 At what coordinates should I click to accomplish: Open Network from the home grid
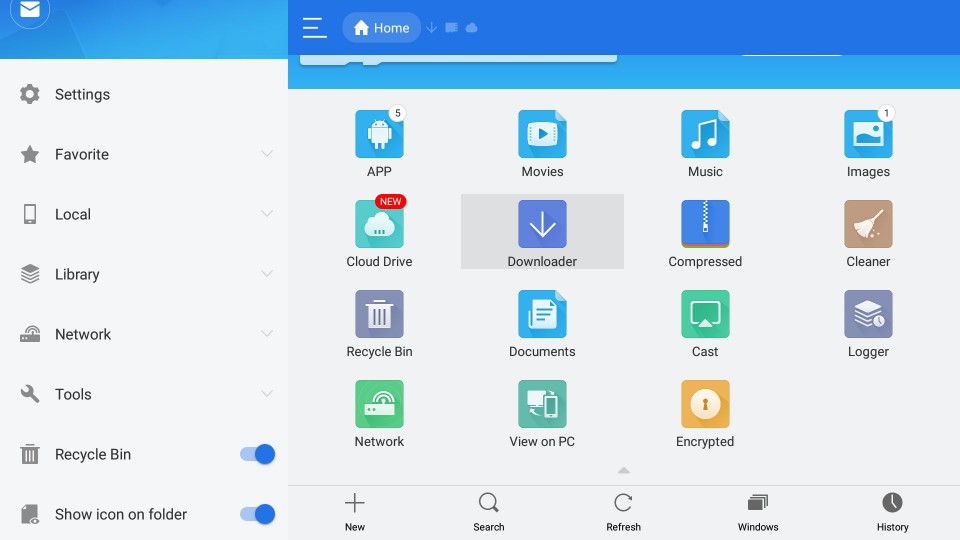point(379,404)
